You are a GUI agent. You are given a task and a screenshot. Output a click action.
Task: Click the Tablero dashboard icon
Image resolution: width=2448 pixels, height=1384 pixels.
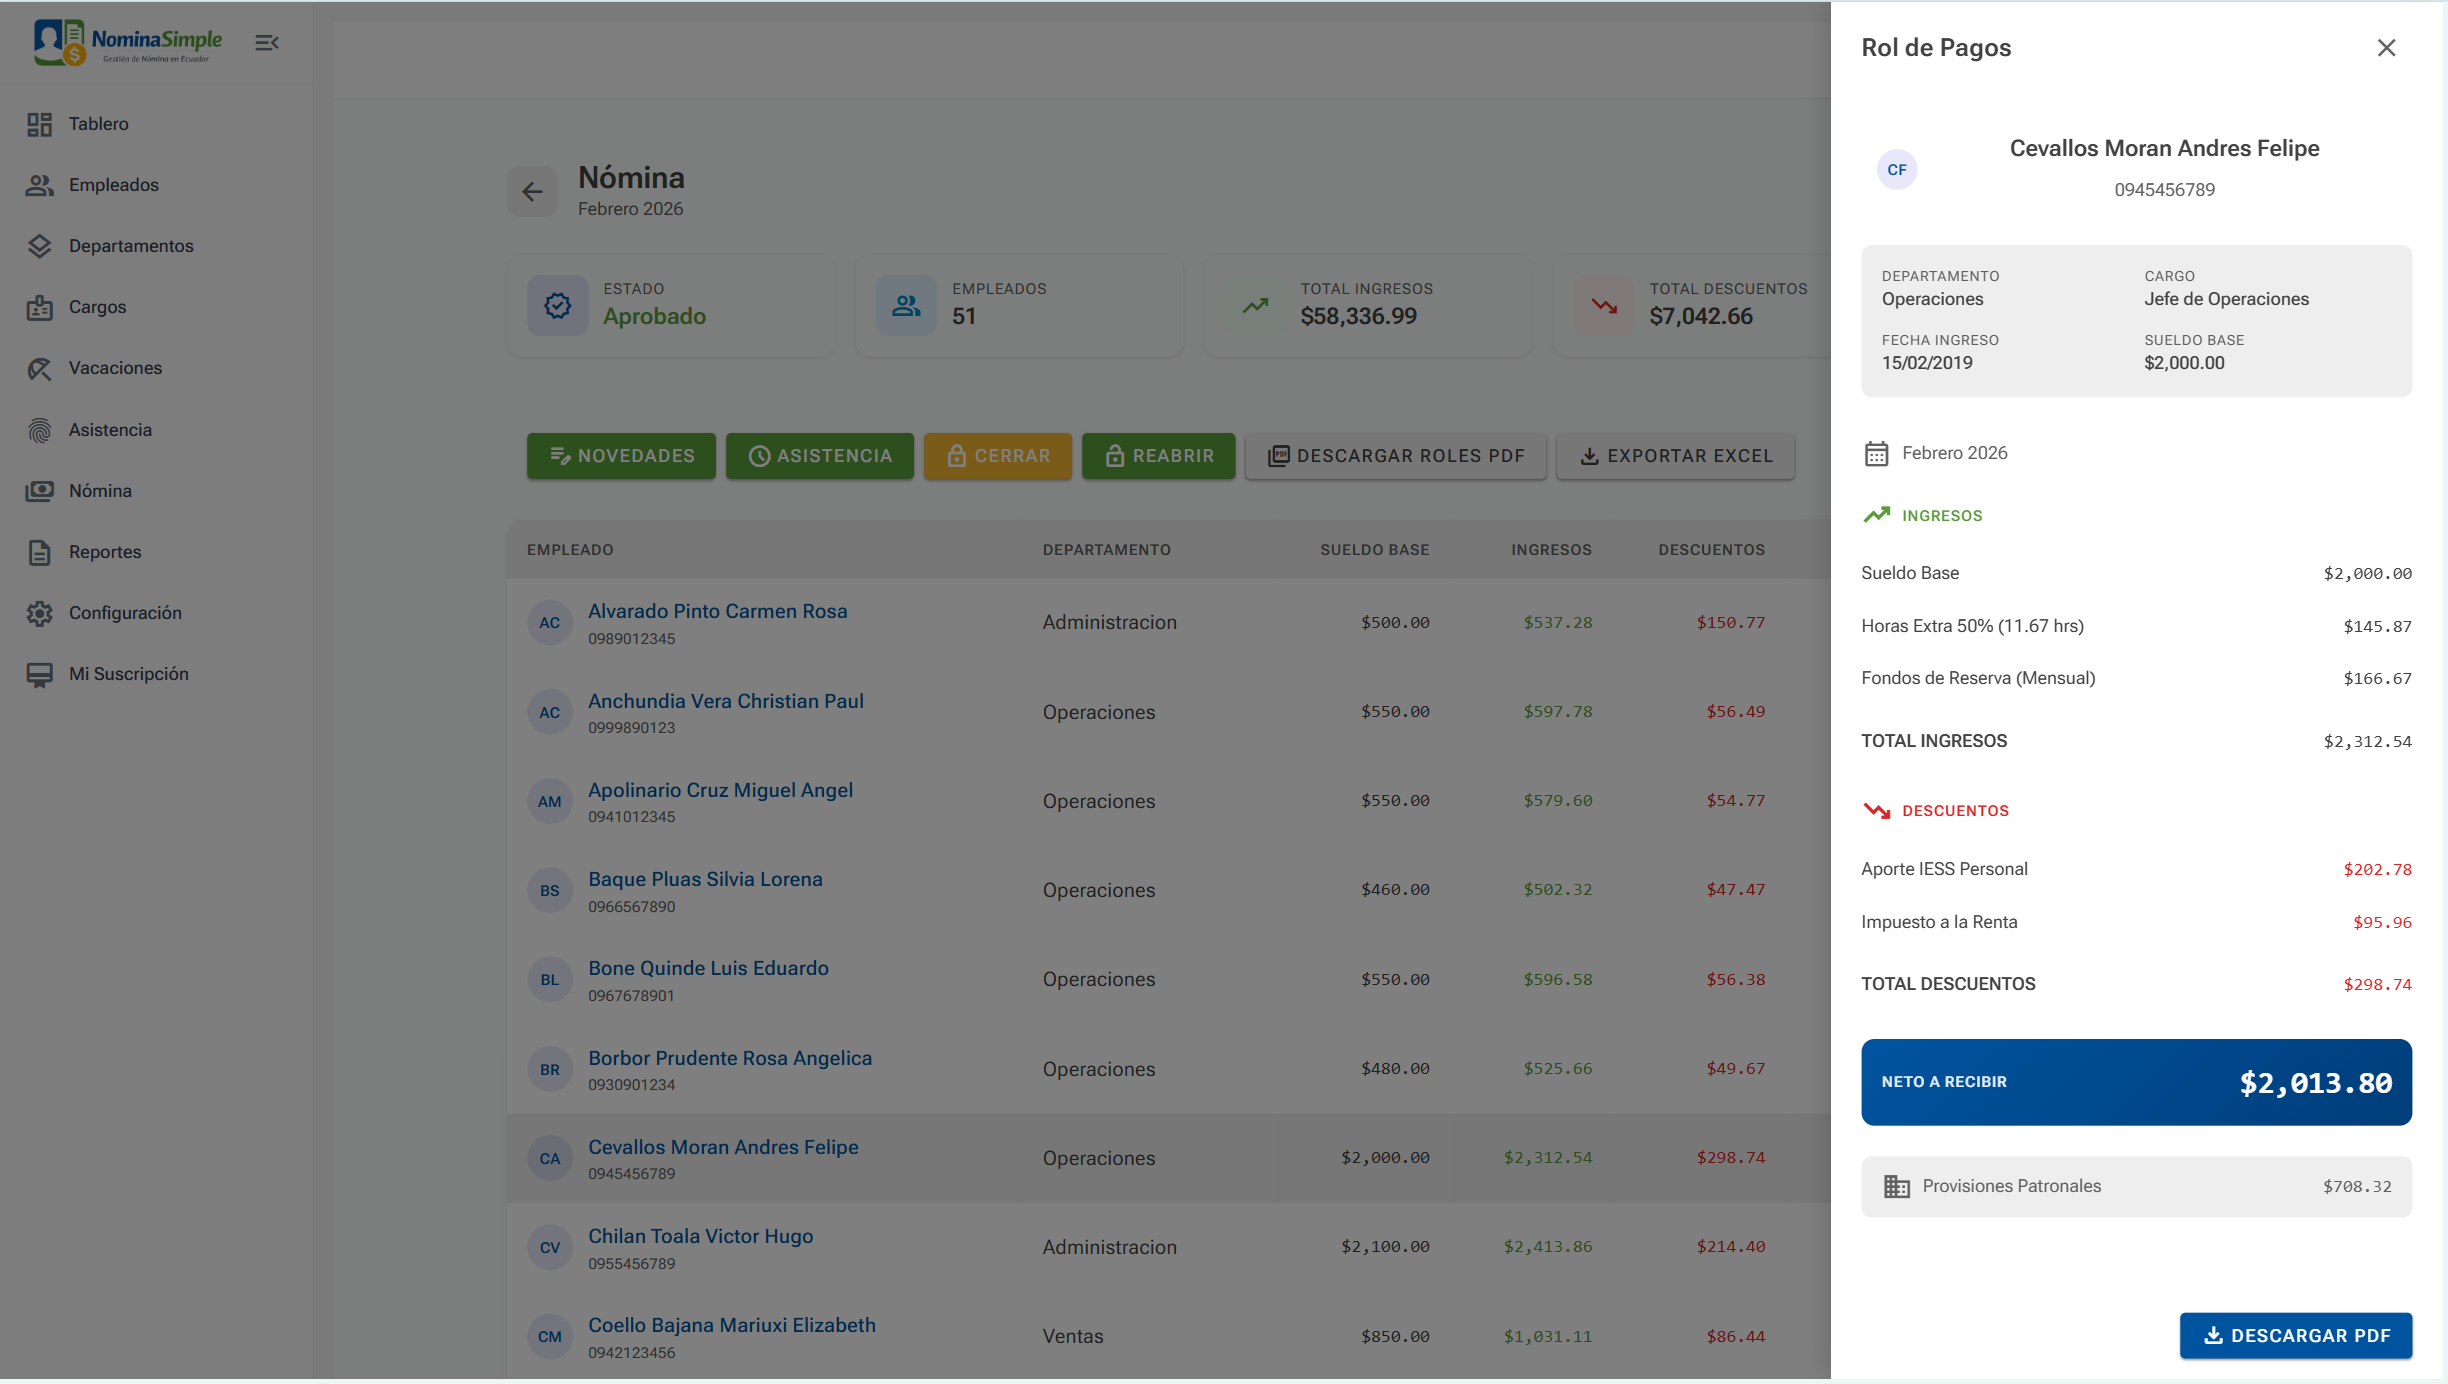39,124
